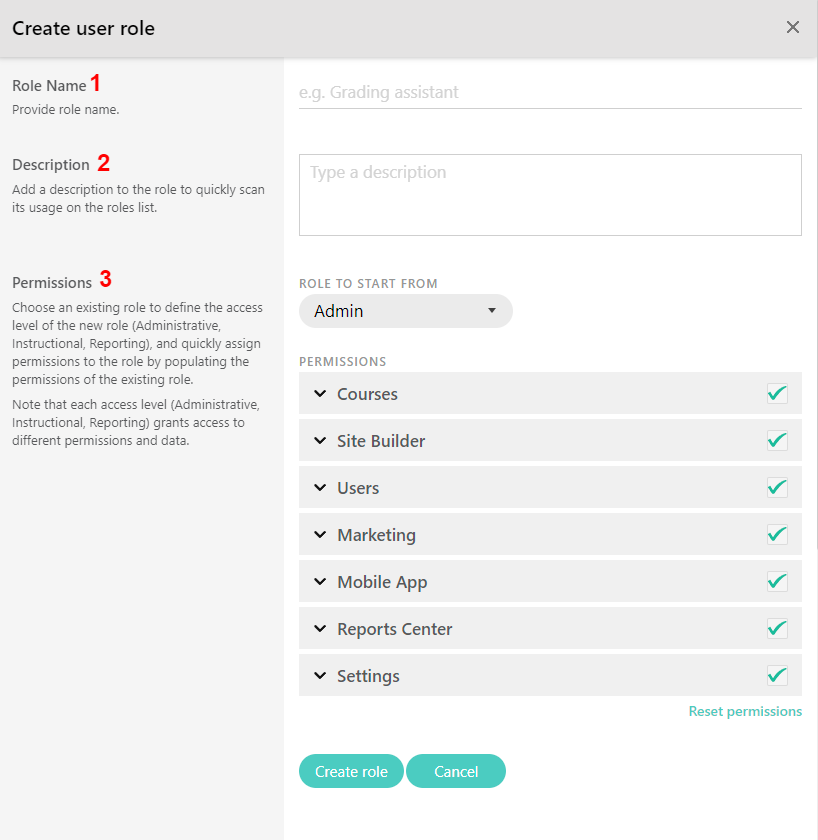
Task: Expand the Users permissions section
Action: (320, 487)
